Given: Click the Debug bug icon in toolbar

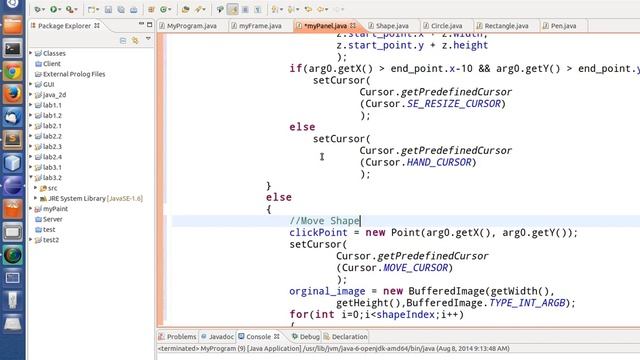Looking at the screenshot, I should click(38, 9).
